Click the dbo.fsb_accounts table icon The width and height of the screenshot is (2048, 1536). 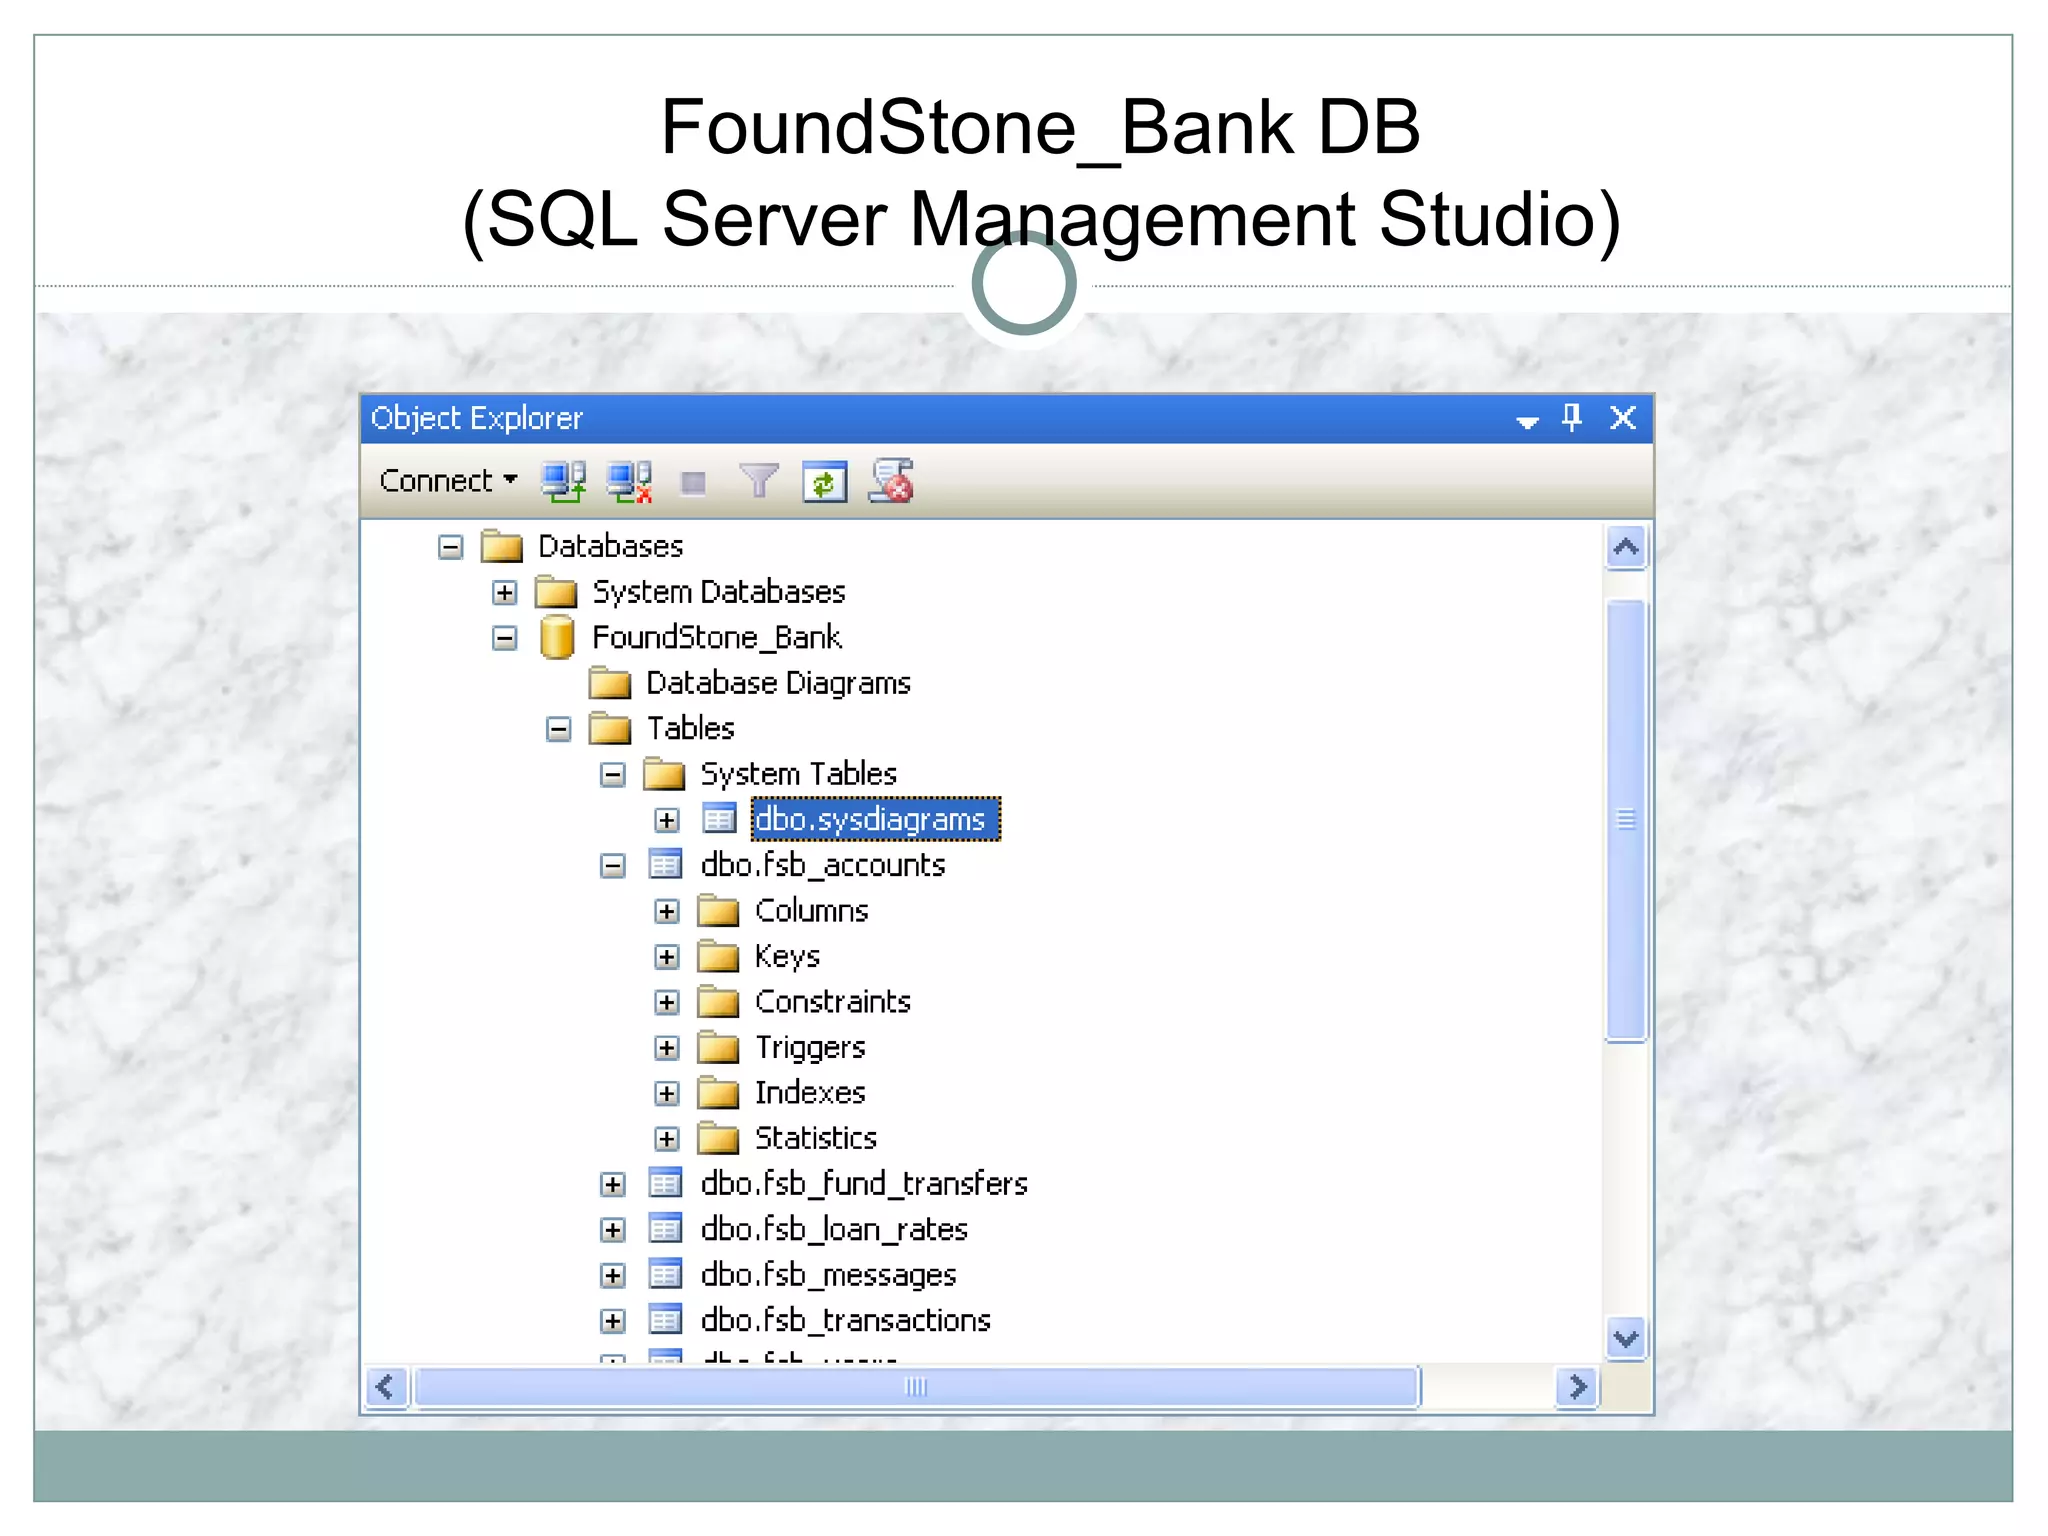coord(665,865)
